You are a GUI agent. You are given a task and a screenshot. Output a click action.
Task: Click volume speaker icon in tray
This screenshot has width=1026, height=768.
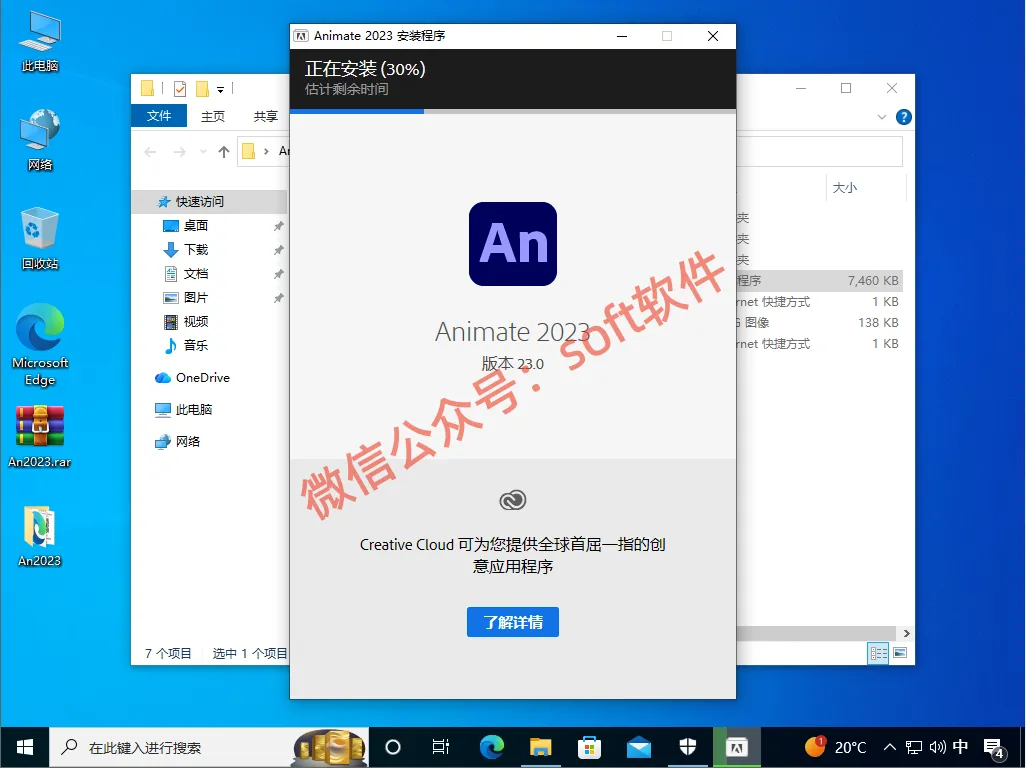pos(937,747)
